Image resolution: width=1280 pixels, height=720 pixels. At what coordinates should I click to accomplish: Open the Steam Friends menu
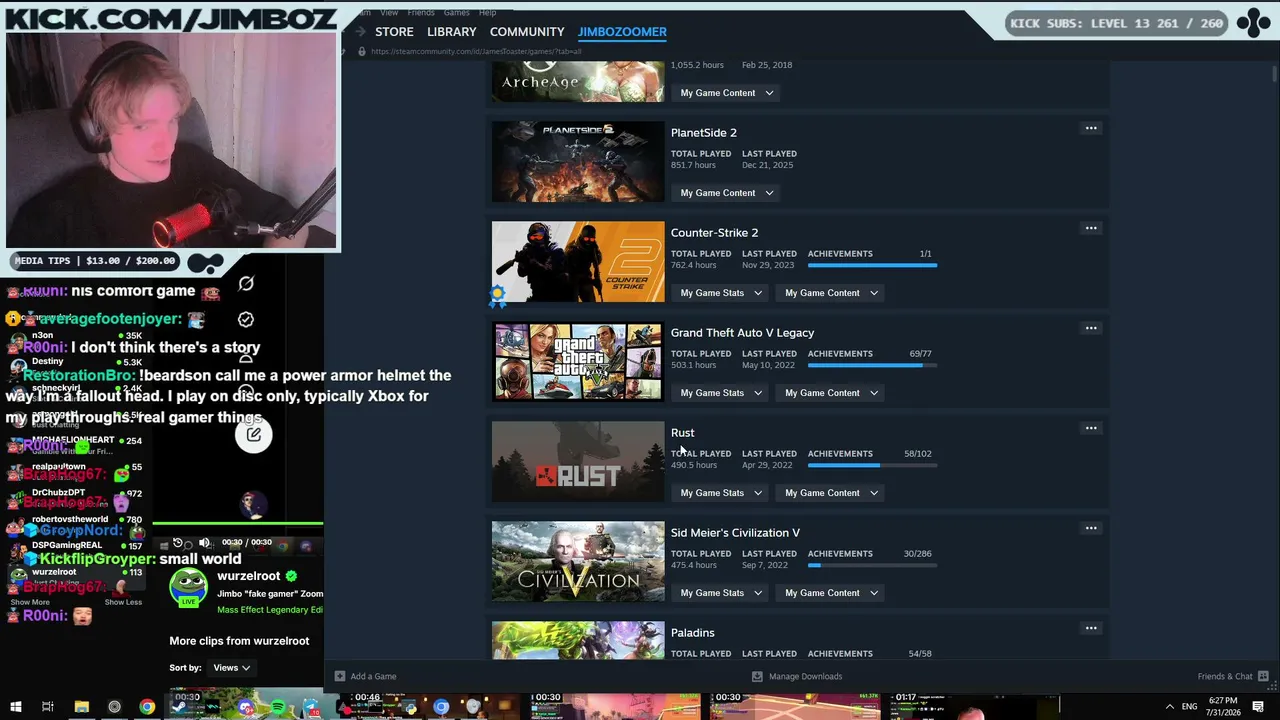pos(421,12)
